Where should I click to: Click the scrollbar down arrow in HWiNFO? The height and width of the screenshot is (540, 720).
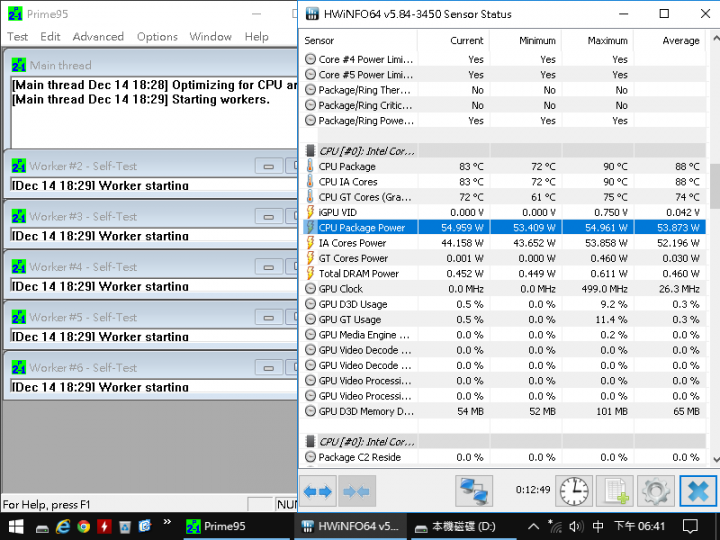pyautogui.click(x=715, y=459)
